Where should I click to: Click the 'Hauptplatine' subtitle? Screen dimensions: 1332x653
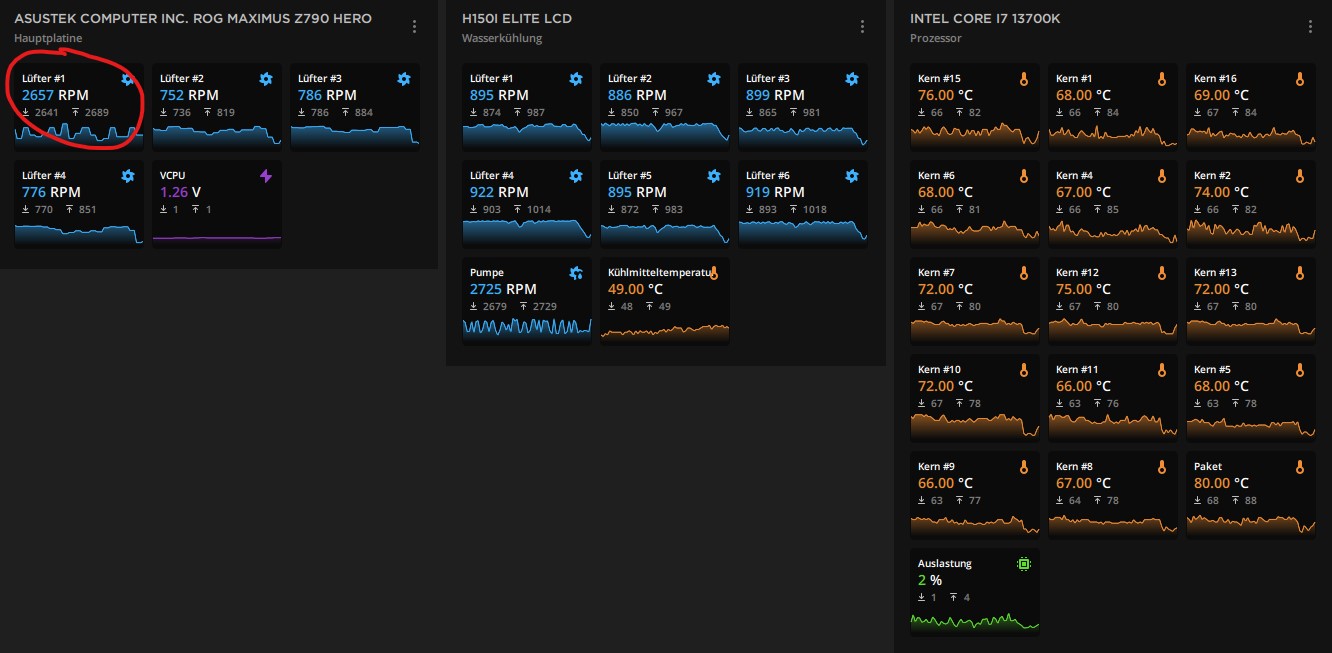48,38
